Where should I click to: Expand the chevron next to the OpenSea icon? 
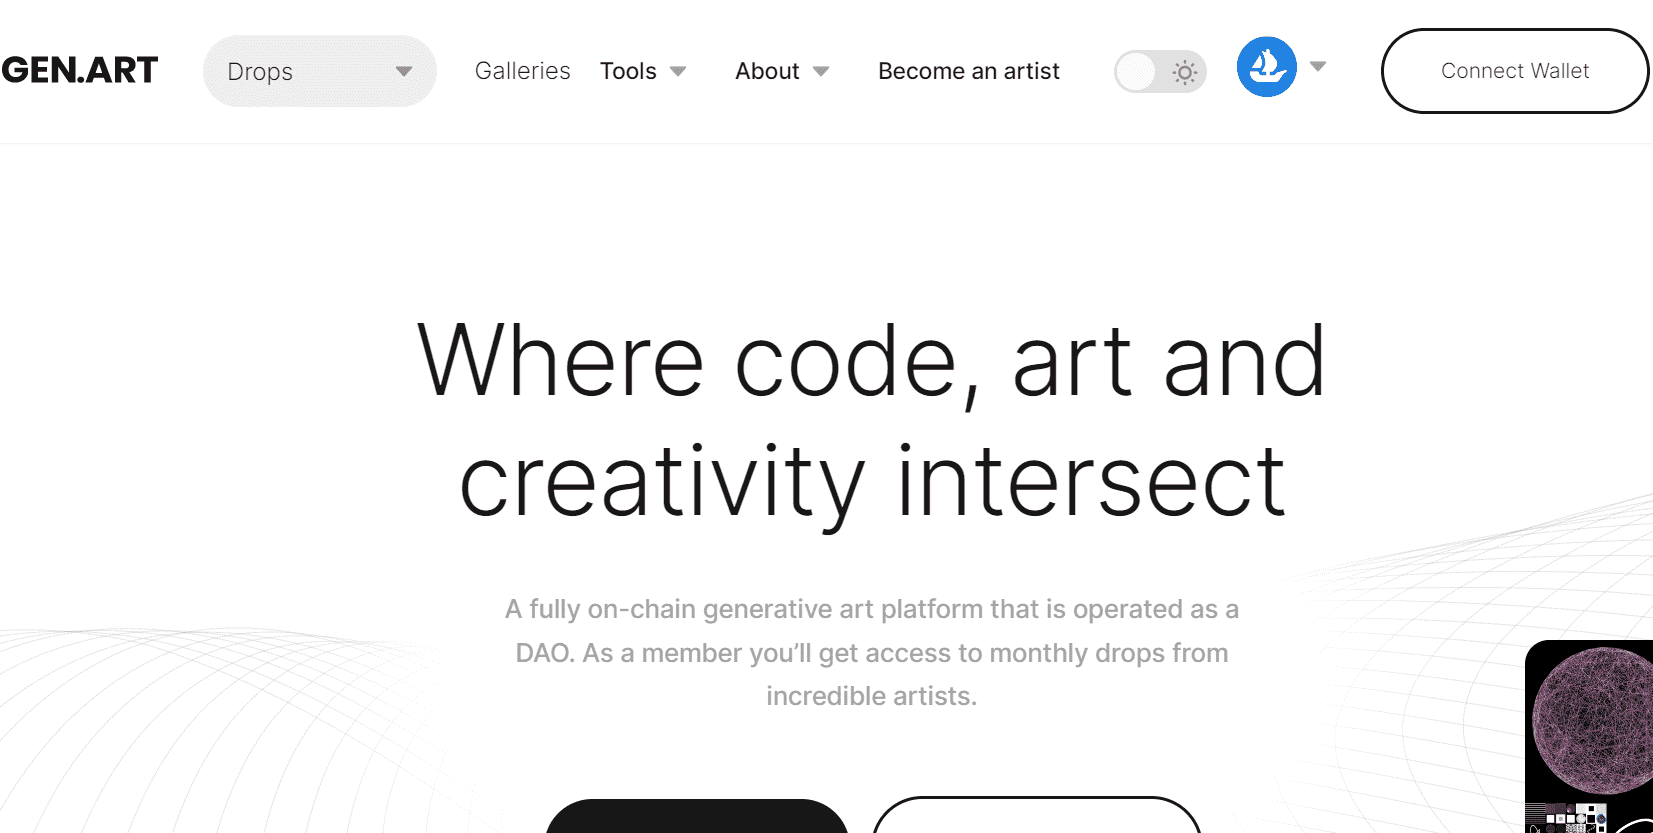point(1318,66)
